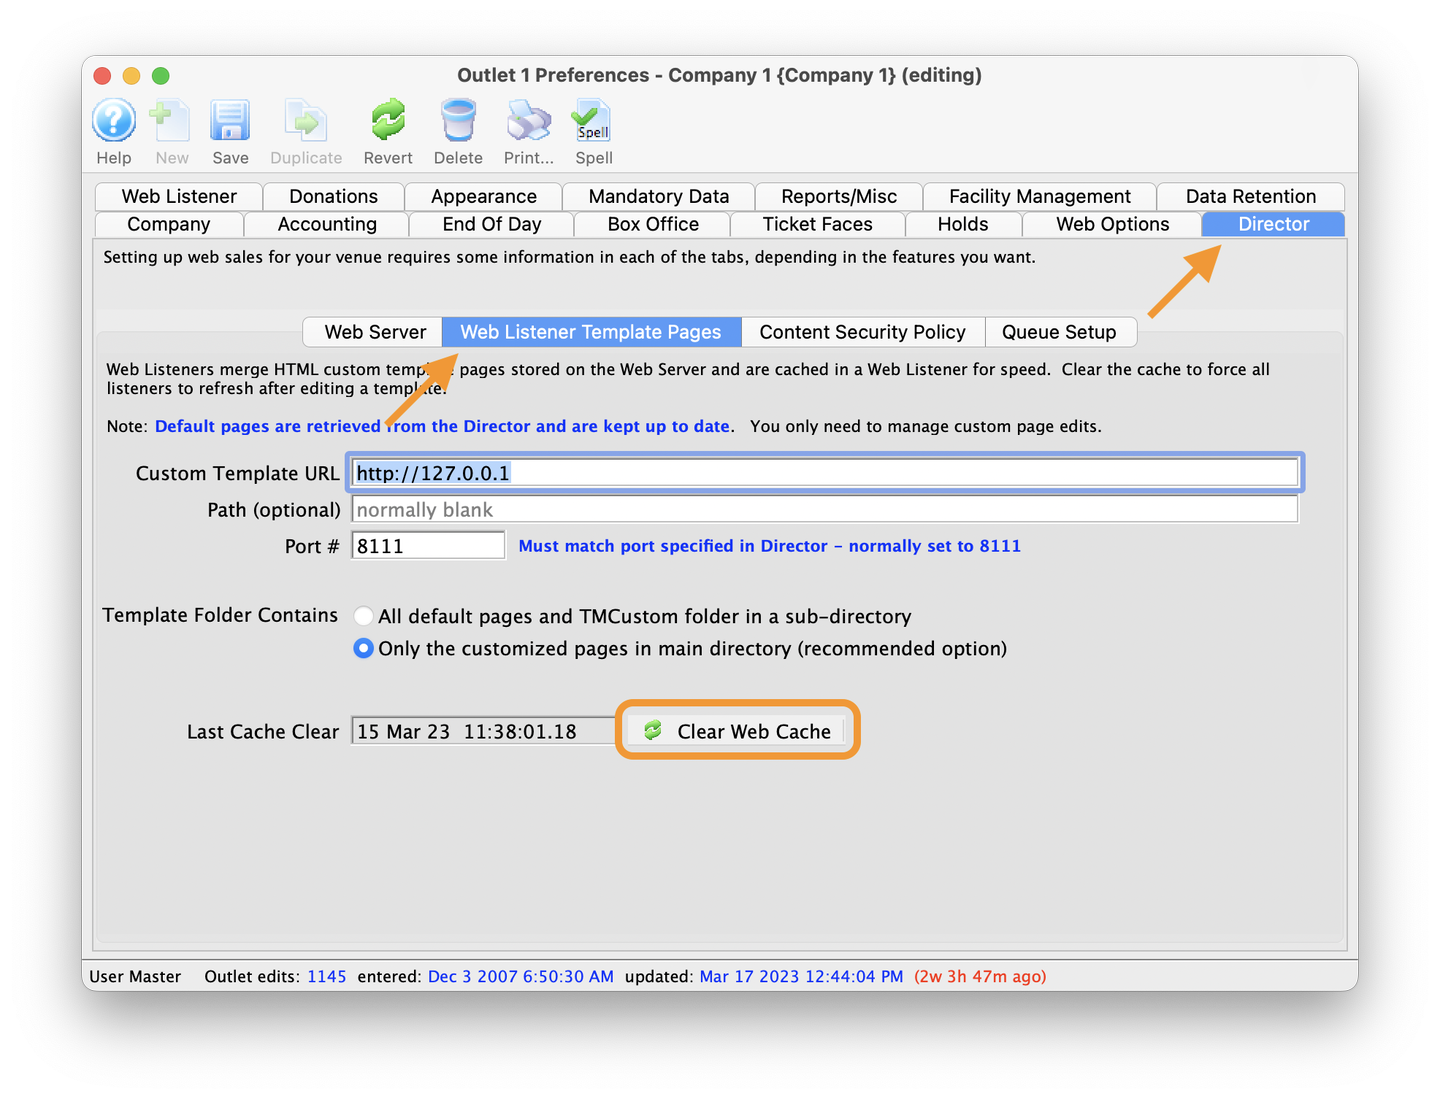Open Content Security Policy sub-tab

point(863,332)
